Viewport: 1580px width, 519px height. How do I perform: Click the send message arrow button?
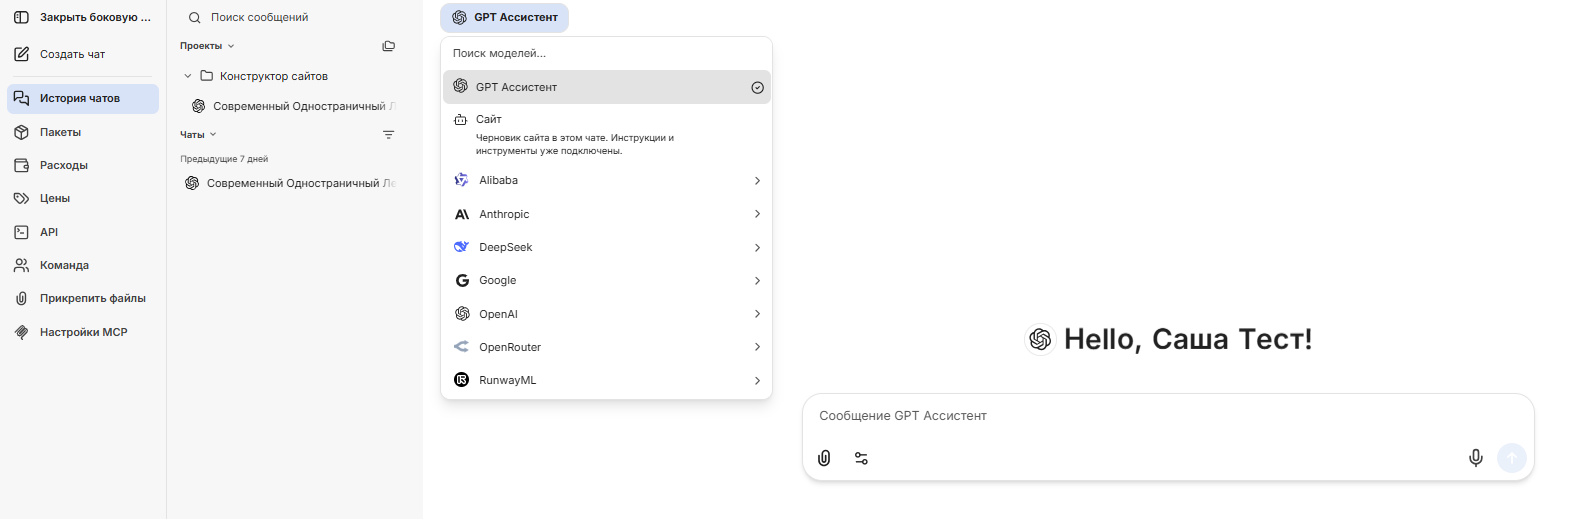tap(1512, 458)
